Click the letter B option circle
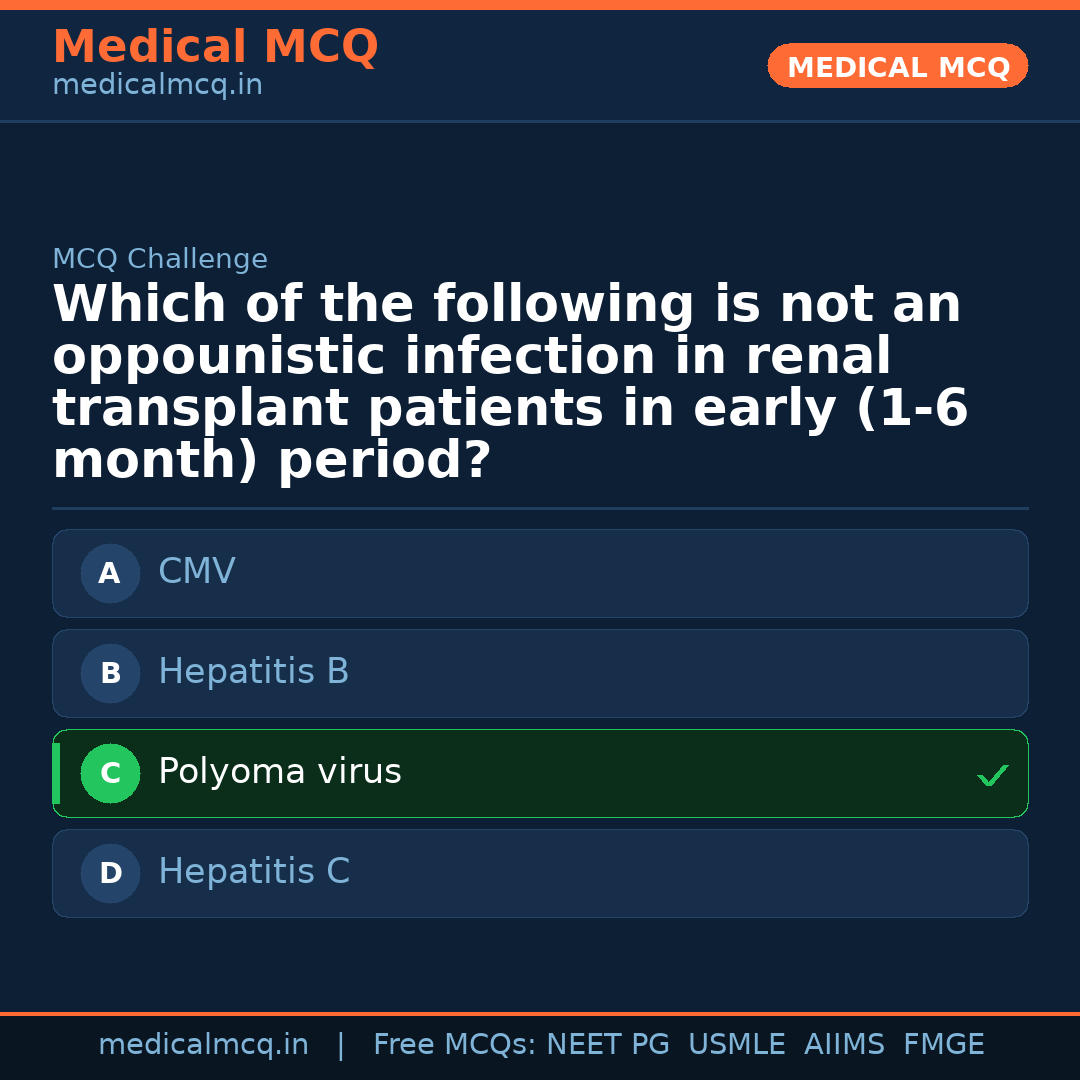The width and height of the screenshot is (1080, 1080). click(110, 674)
